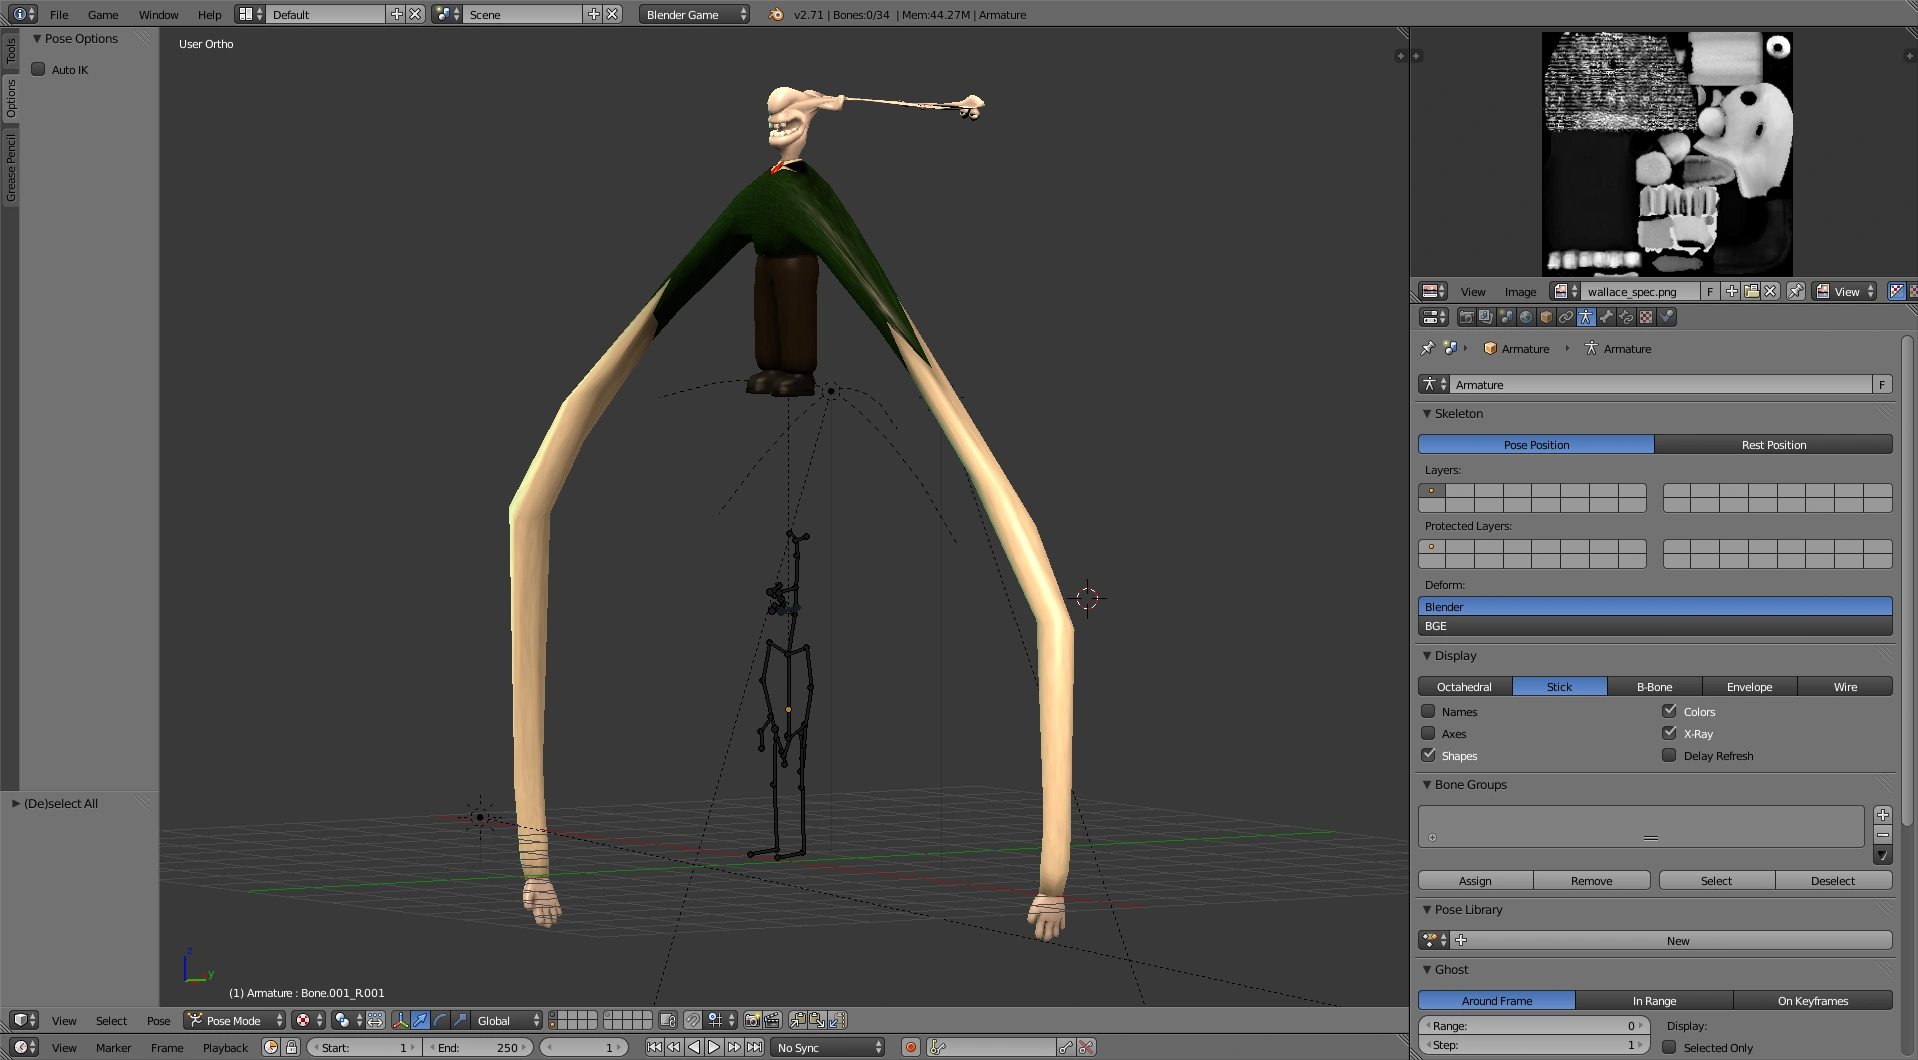Open the Render properties camera icon
1918x1060 pixels.
click(1466, 317)
